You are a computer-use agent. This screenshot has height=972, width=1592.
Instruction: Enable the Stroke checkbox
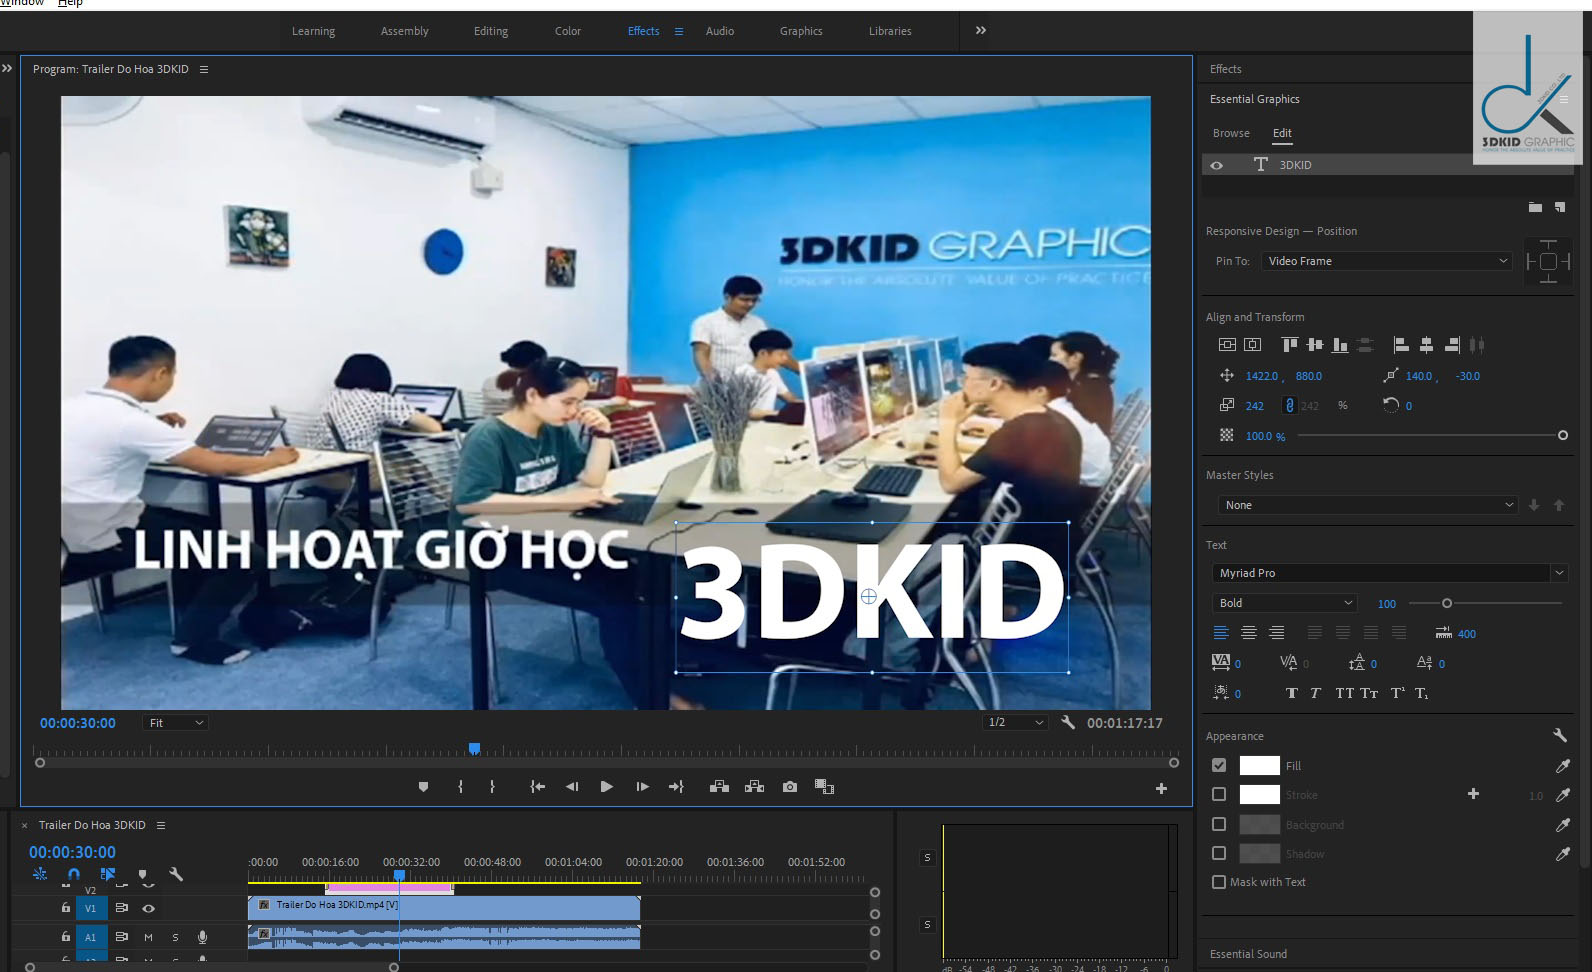pyautogui.click(x=1219, y=794)
